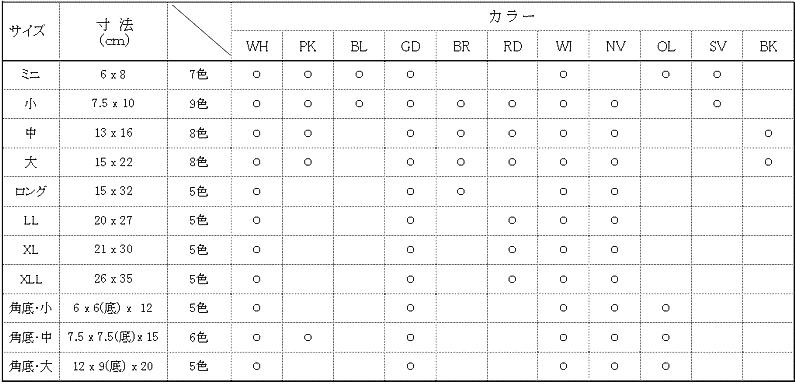This screenshot has width=795, height=385.
Task: Click the BR circle in ロング row
Action: [460, 192]
